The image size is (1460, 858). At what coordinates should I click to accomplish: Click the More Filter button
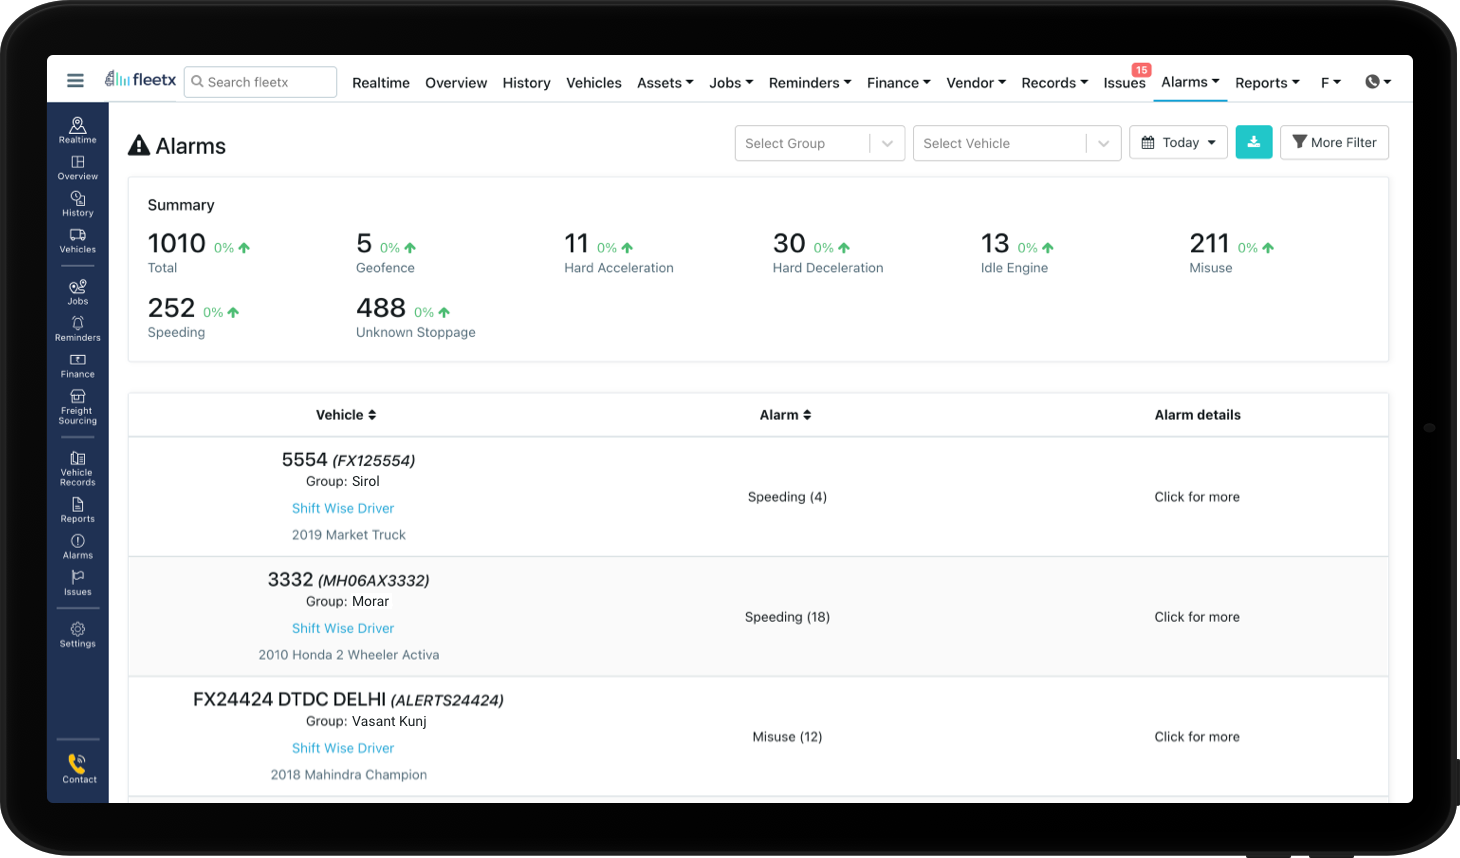1334,142
